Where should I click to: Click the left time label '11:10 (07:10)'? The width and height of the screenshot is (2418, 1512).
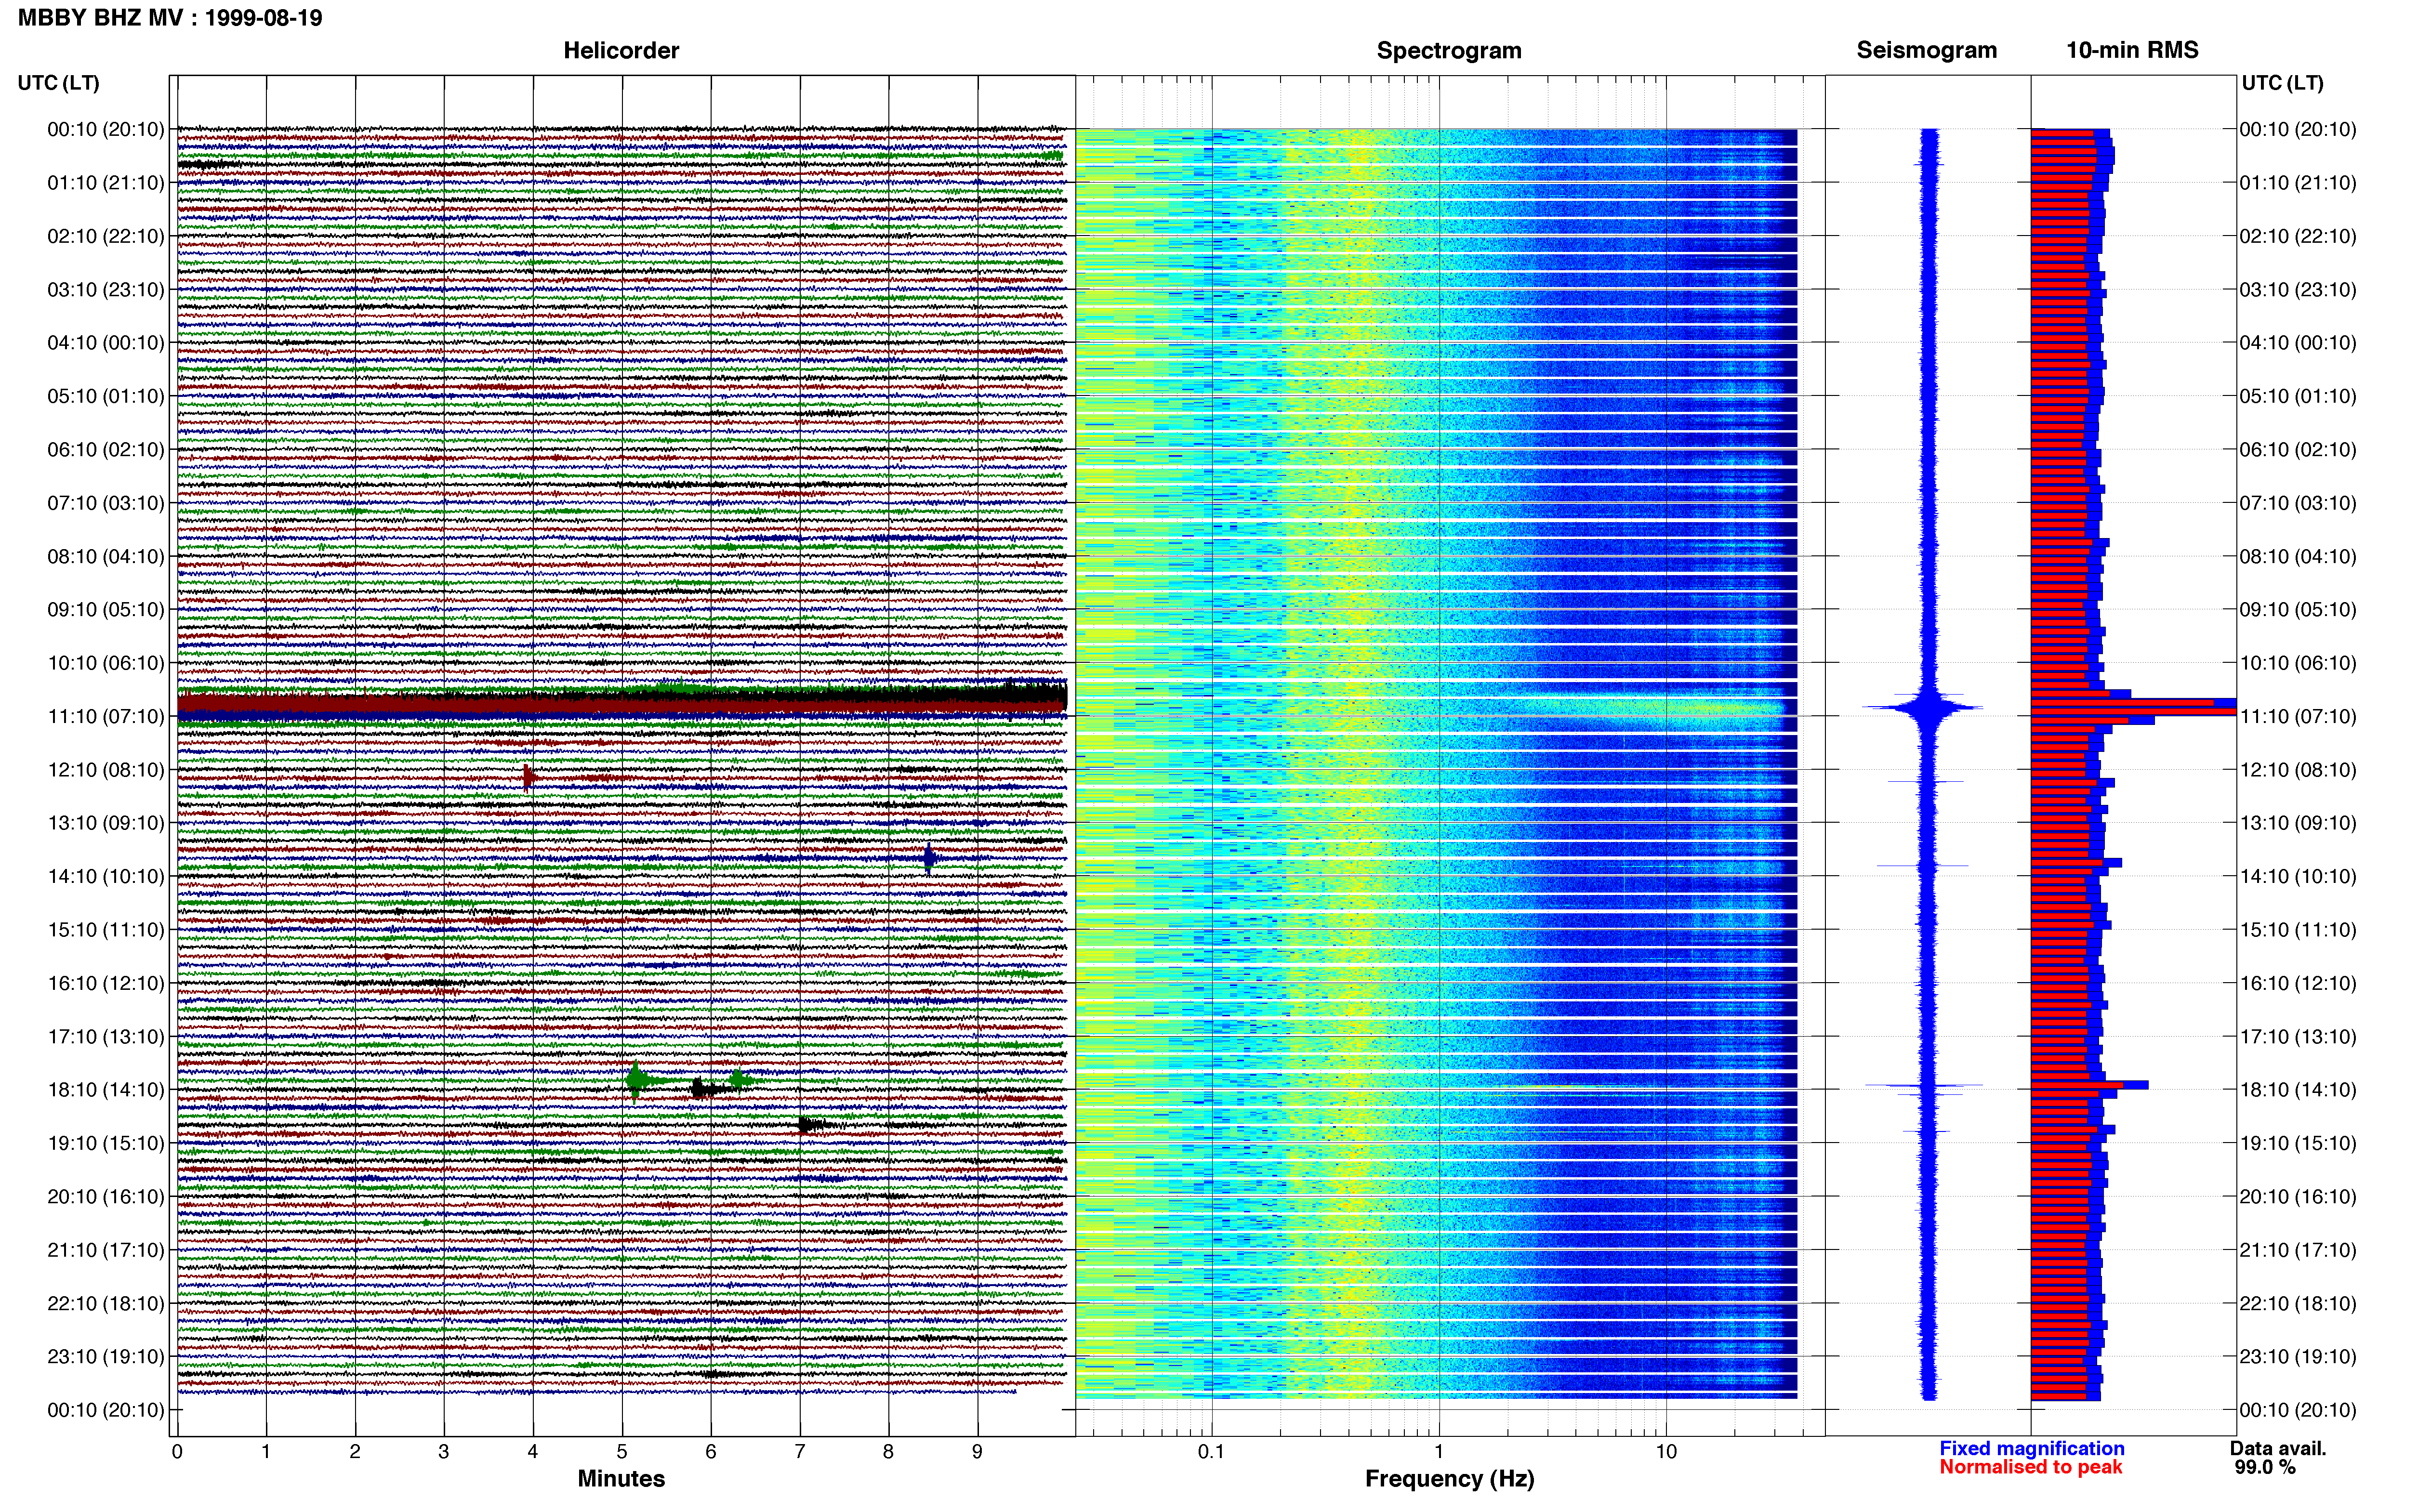click(x=106, y=716)
